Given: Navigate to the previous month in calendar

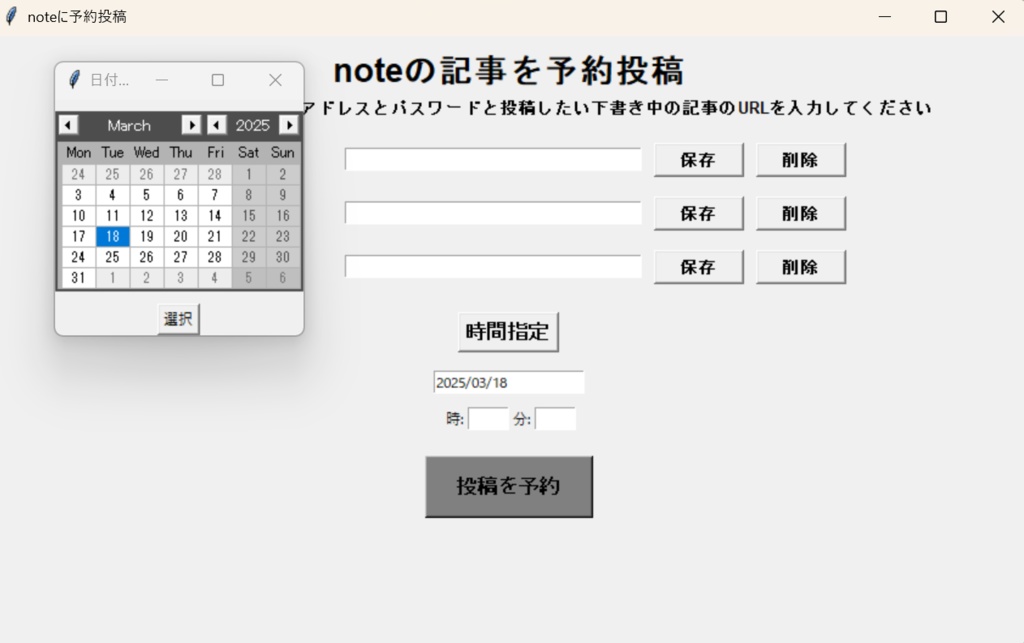Looking at the screenshot, I should (67, 125).
